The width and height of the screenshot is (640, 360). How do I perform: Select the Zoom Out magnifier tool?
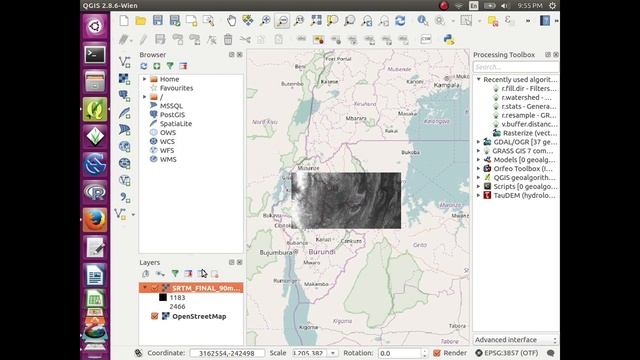pyautogui.click(x=282, y=20)
